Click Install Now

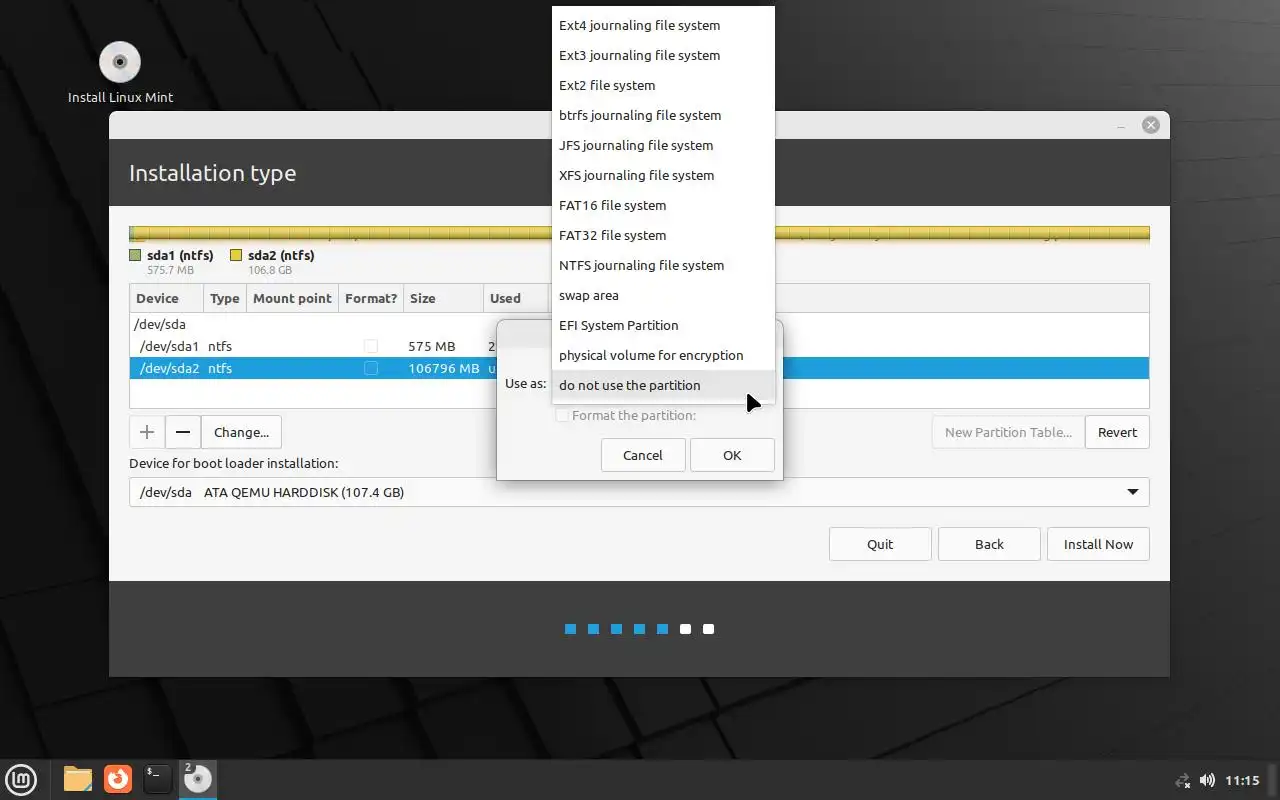tap(1098, 544)
